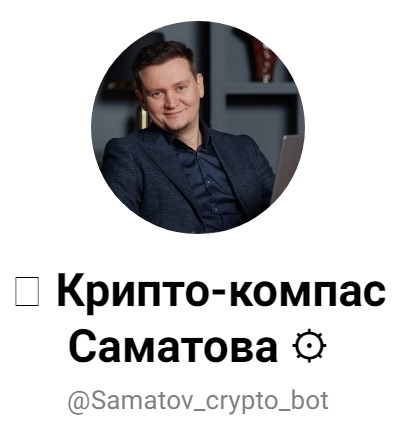Click the bot suffix of the username
The height and width of the screenshot is (429, 406).
click(311, 400)
